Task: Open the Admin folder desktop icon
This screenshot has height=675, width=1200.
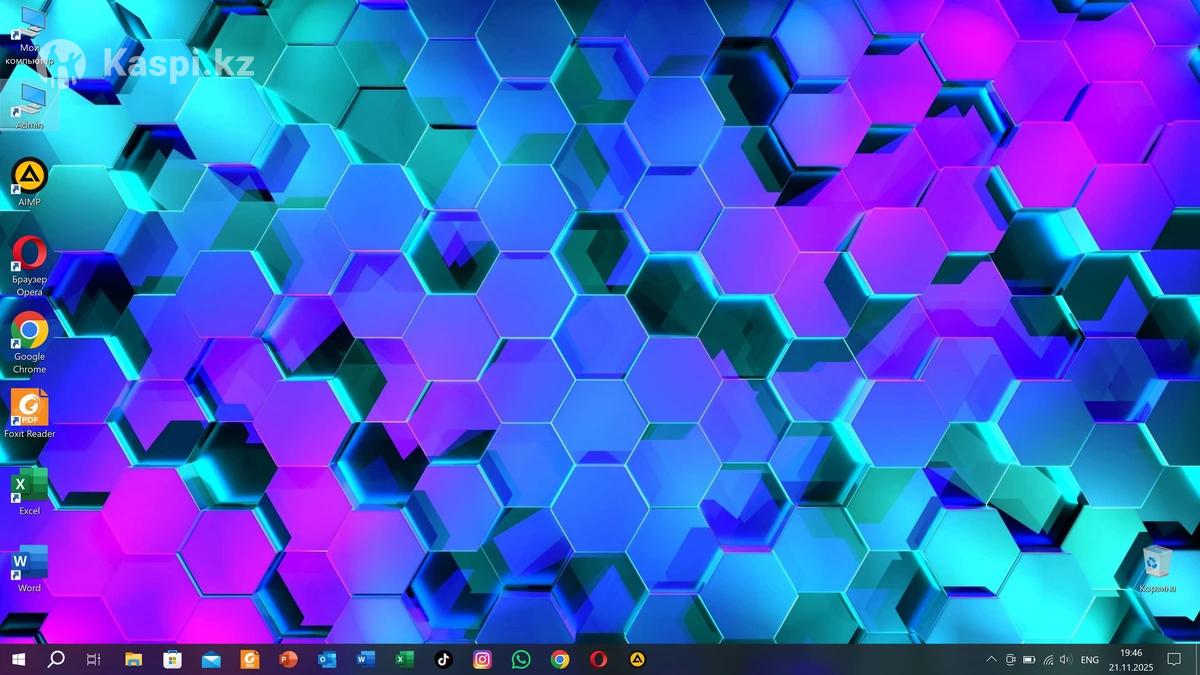Action: [x=30, y=100]
